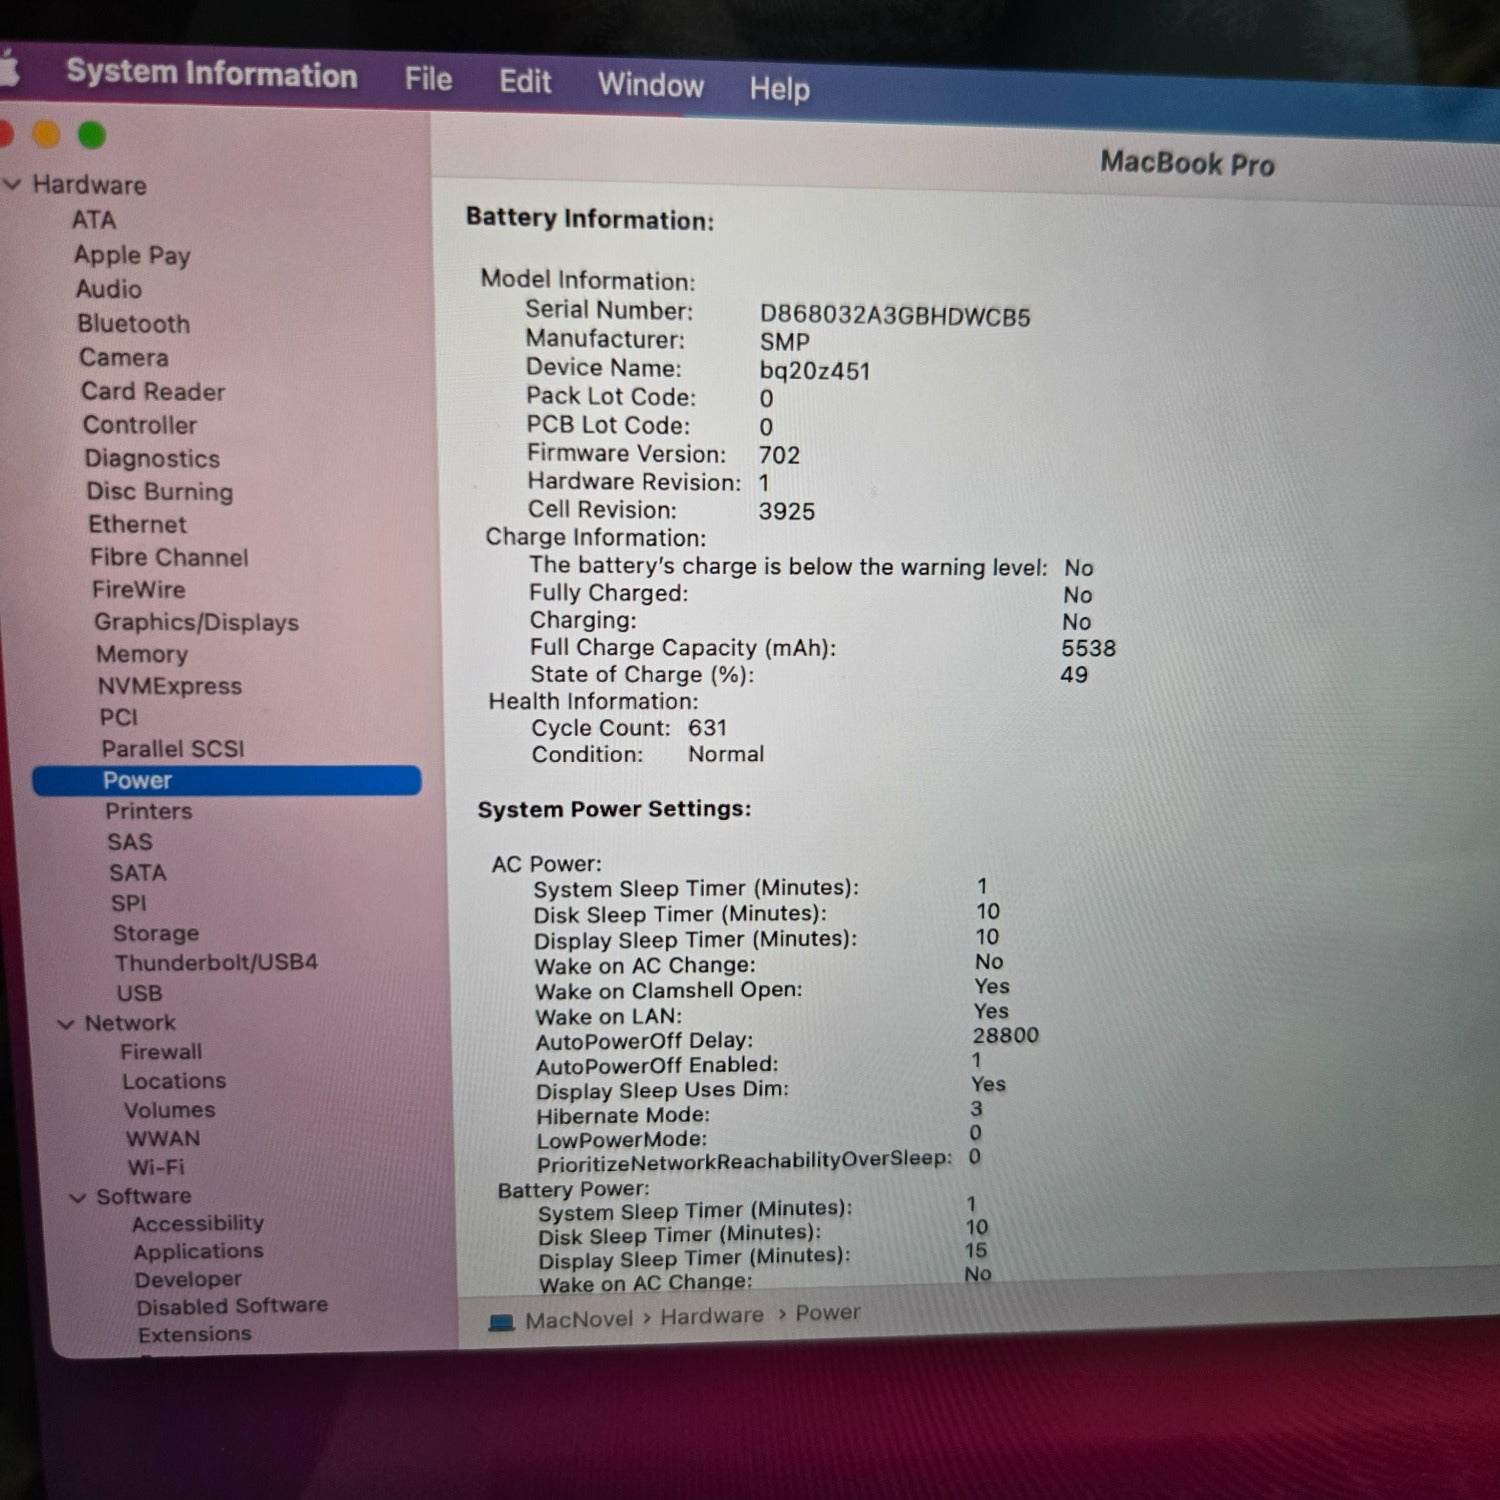Select Diagnostics in the sidebar

pos(152,459)
